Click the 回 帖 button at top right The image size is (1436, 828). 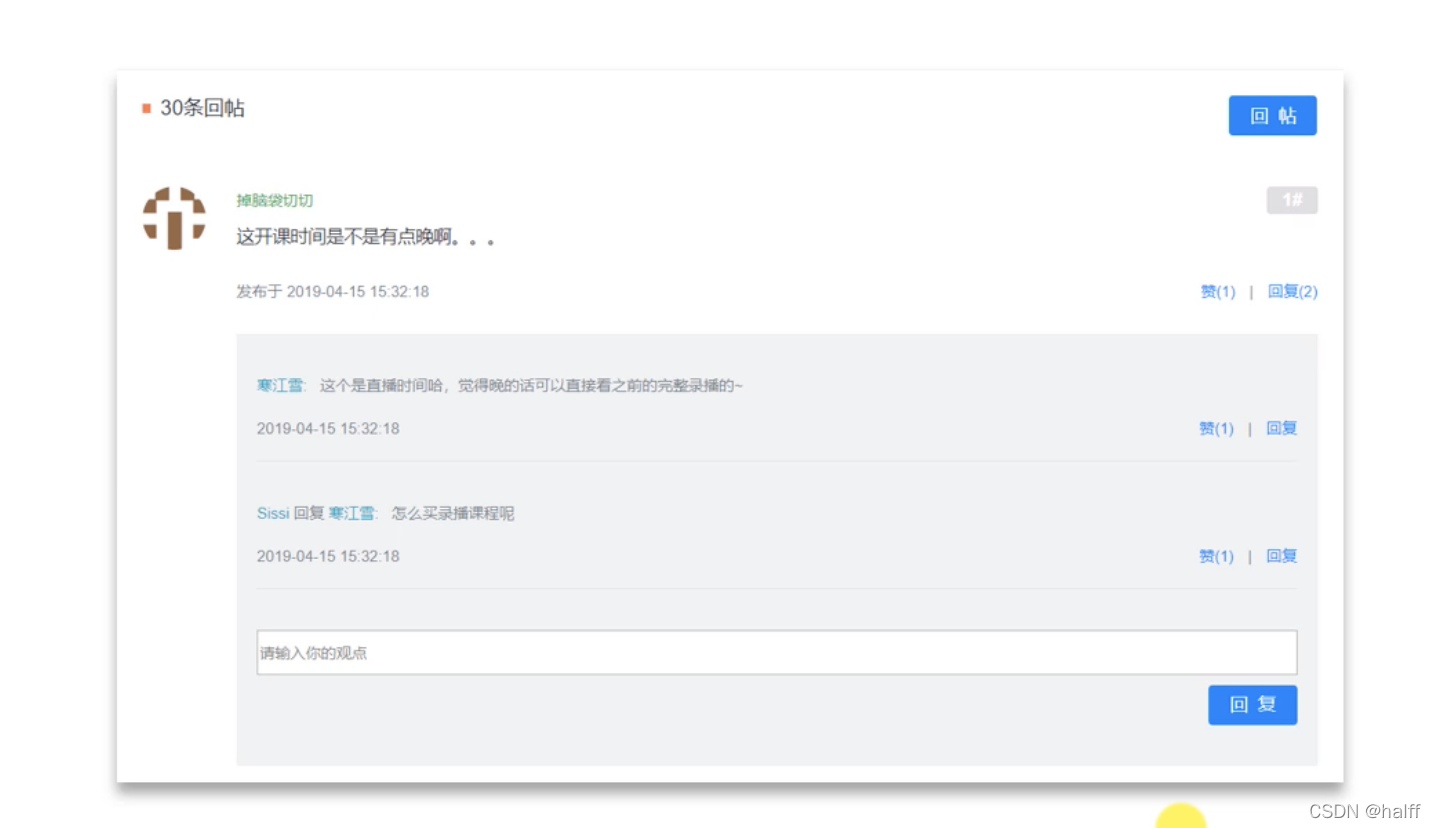tap(1272, 115)
